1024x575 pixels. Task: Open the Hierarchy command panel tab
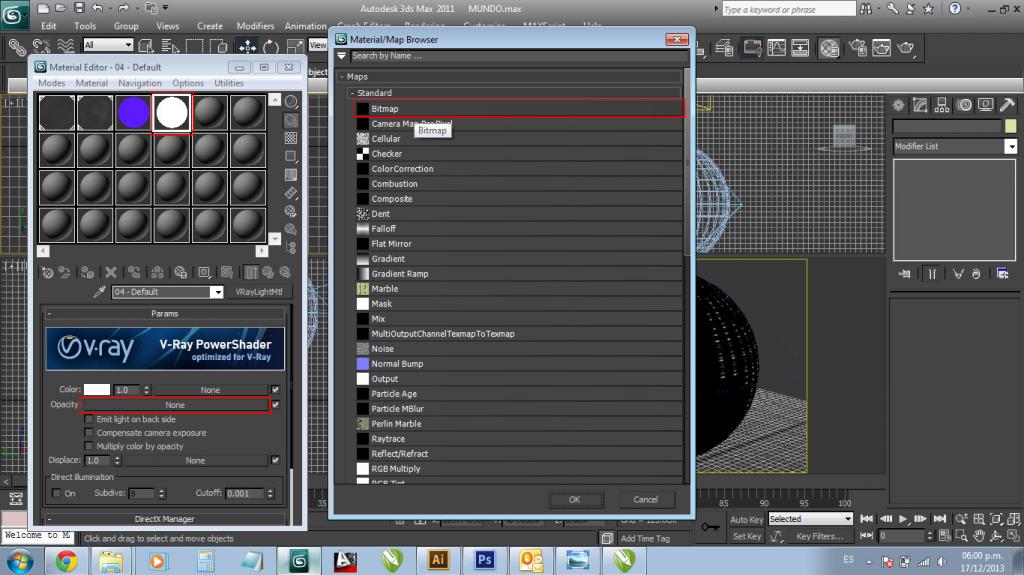click(942, 105)
